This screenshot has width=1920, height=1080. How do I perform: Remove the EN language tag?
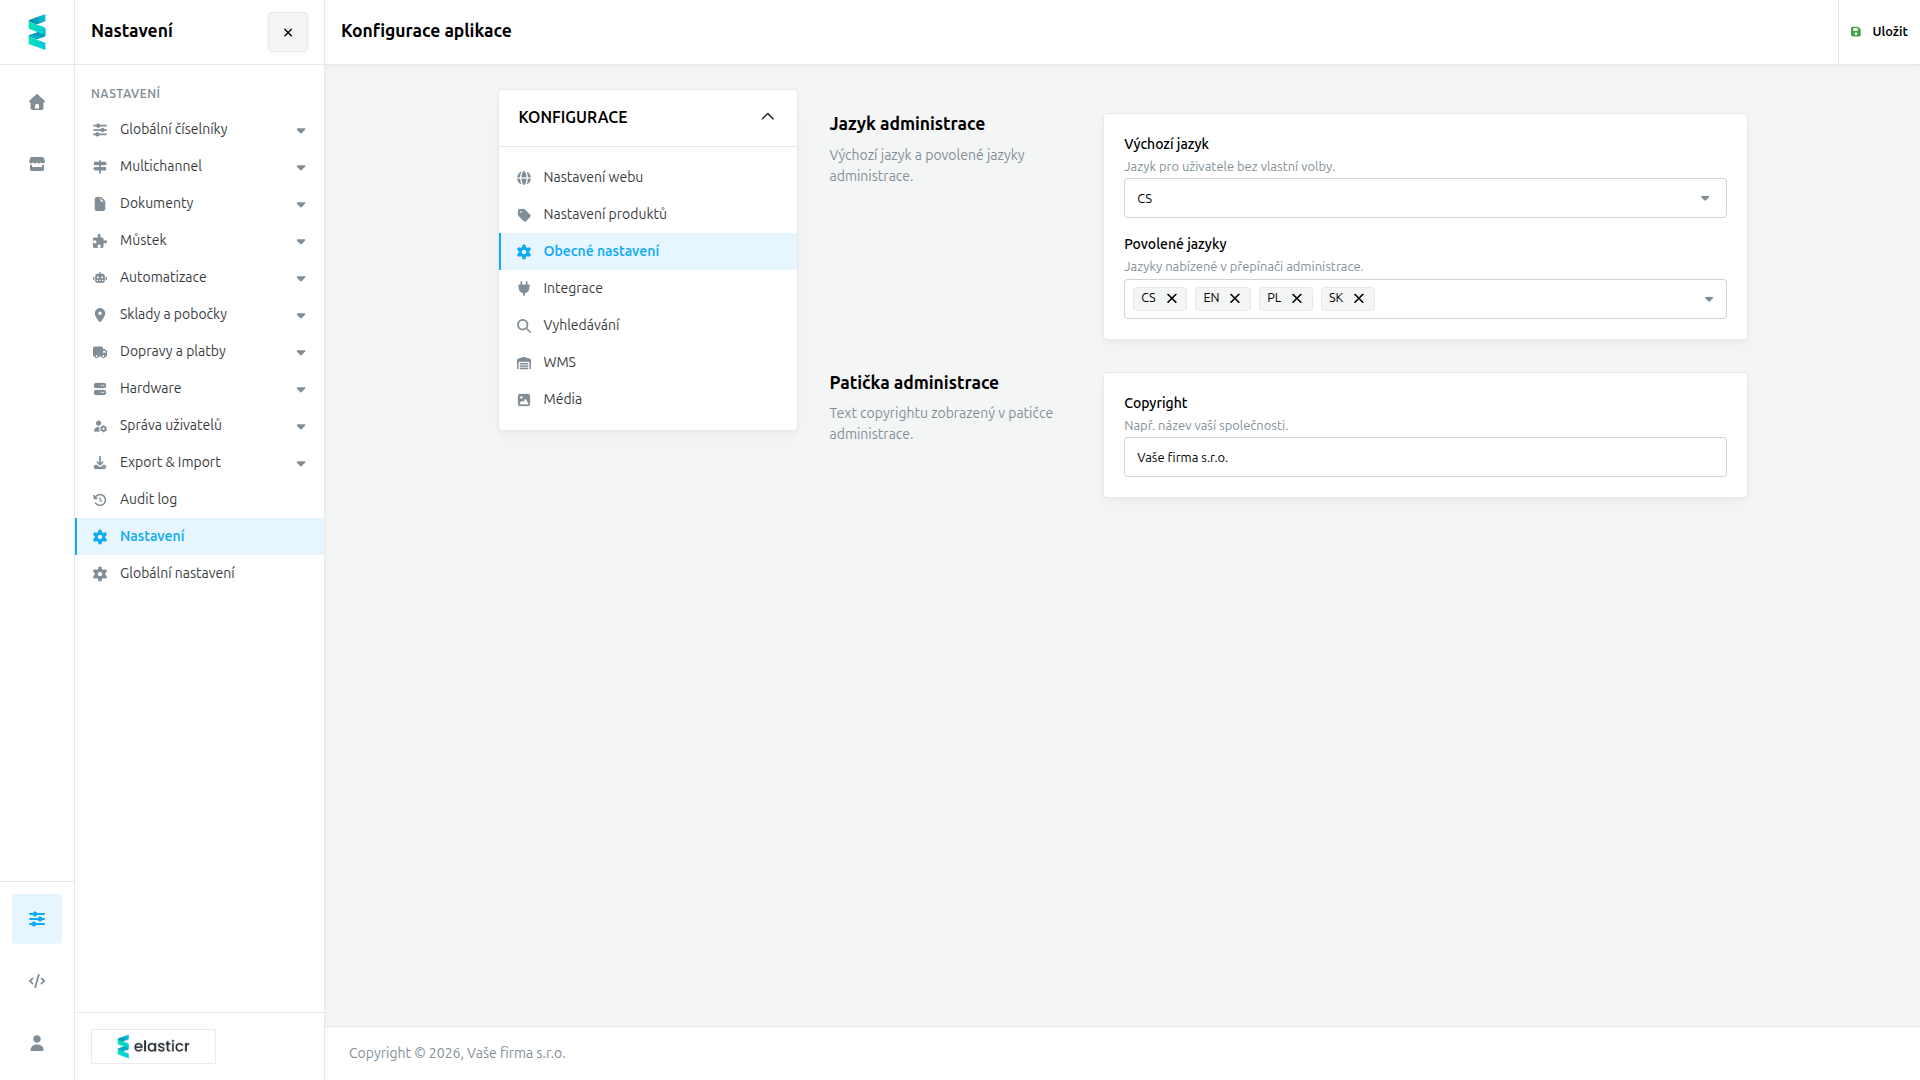click(1235, 298)
